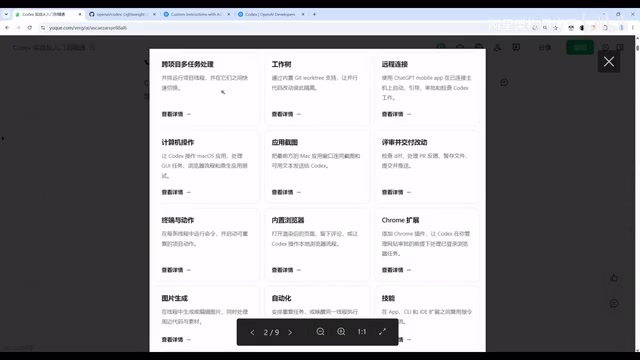Image resolution: width=640 pixels, height=360 pixels.
Task: Zoom out the image with minus magnifier
Action: click(320, 332)
